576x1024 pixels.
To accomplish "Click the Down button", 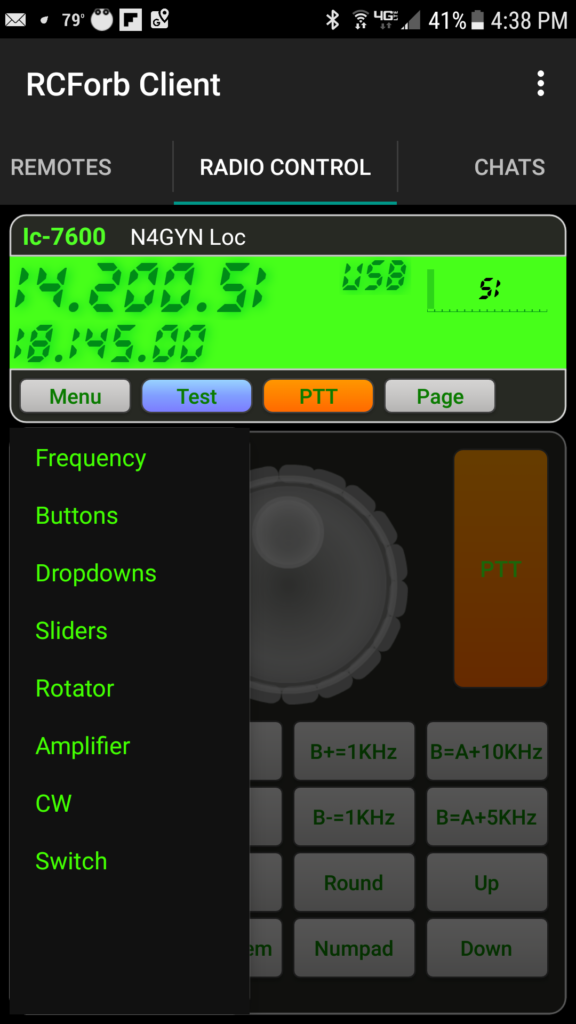I will click(x=487, y=948).
